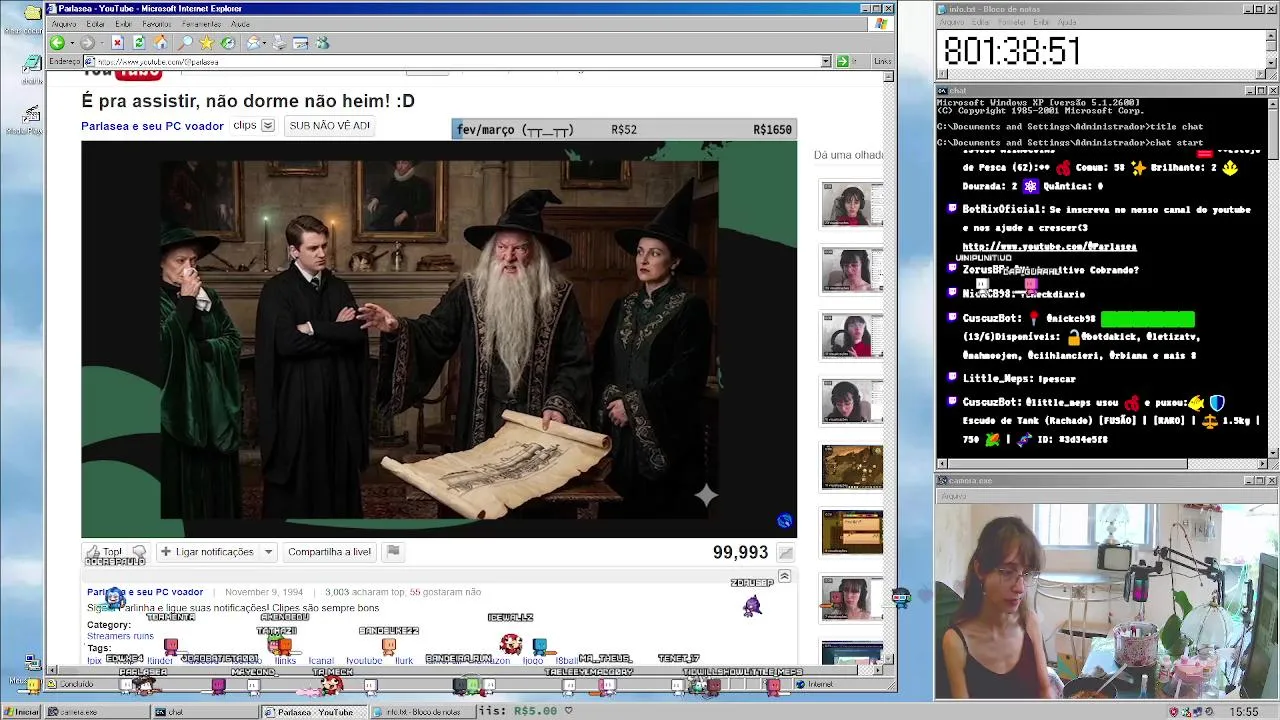The height and width of the screenshot is (720, 1280).
Task: Click the green Go arrow beside the address bar
Action: click(x=842, y=62)
